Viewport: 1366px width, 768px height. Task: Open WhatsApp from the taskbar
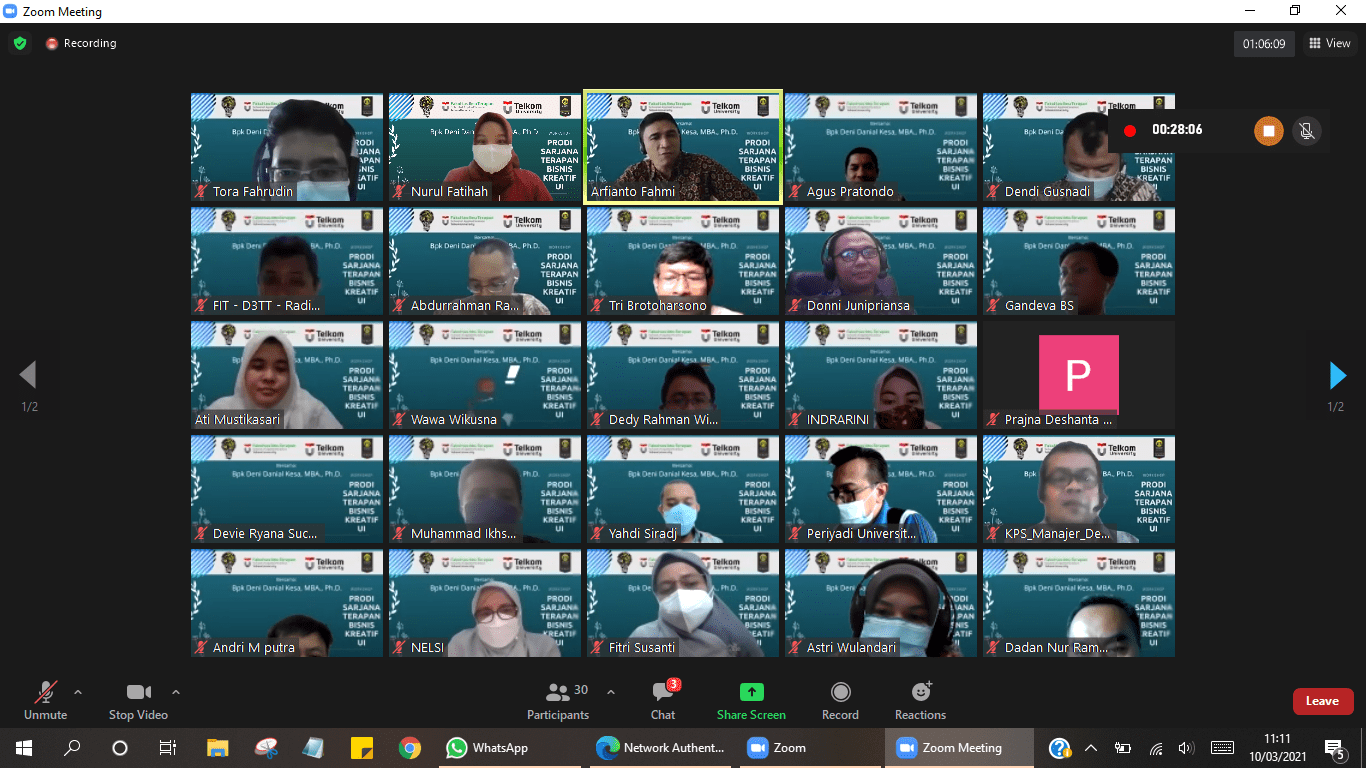[x=487, y=748]
